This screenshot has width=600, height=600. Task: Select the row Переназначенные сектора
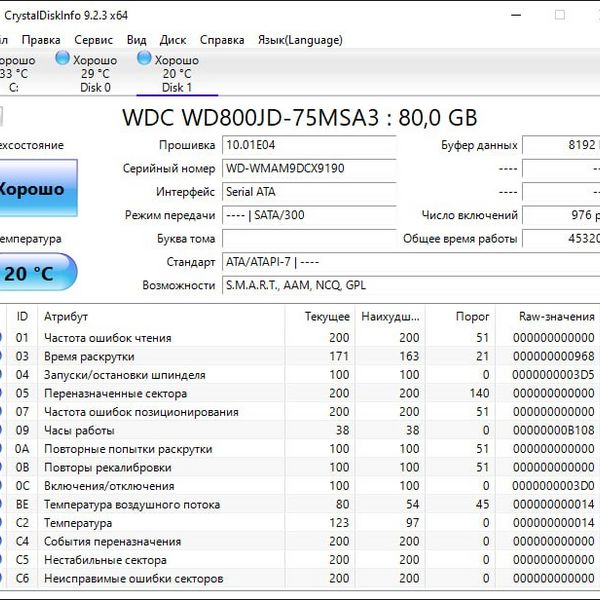(300, 393)
